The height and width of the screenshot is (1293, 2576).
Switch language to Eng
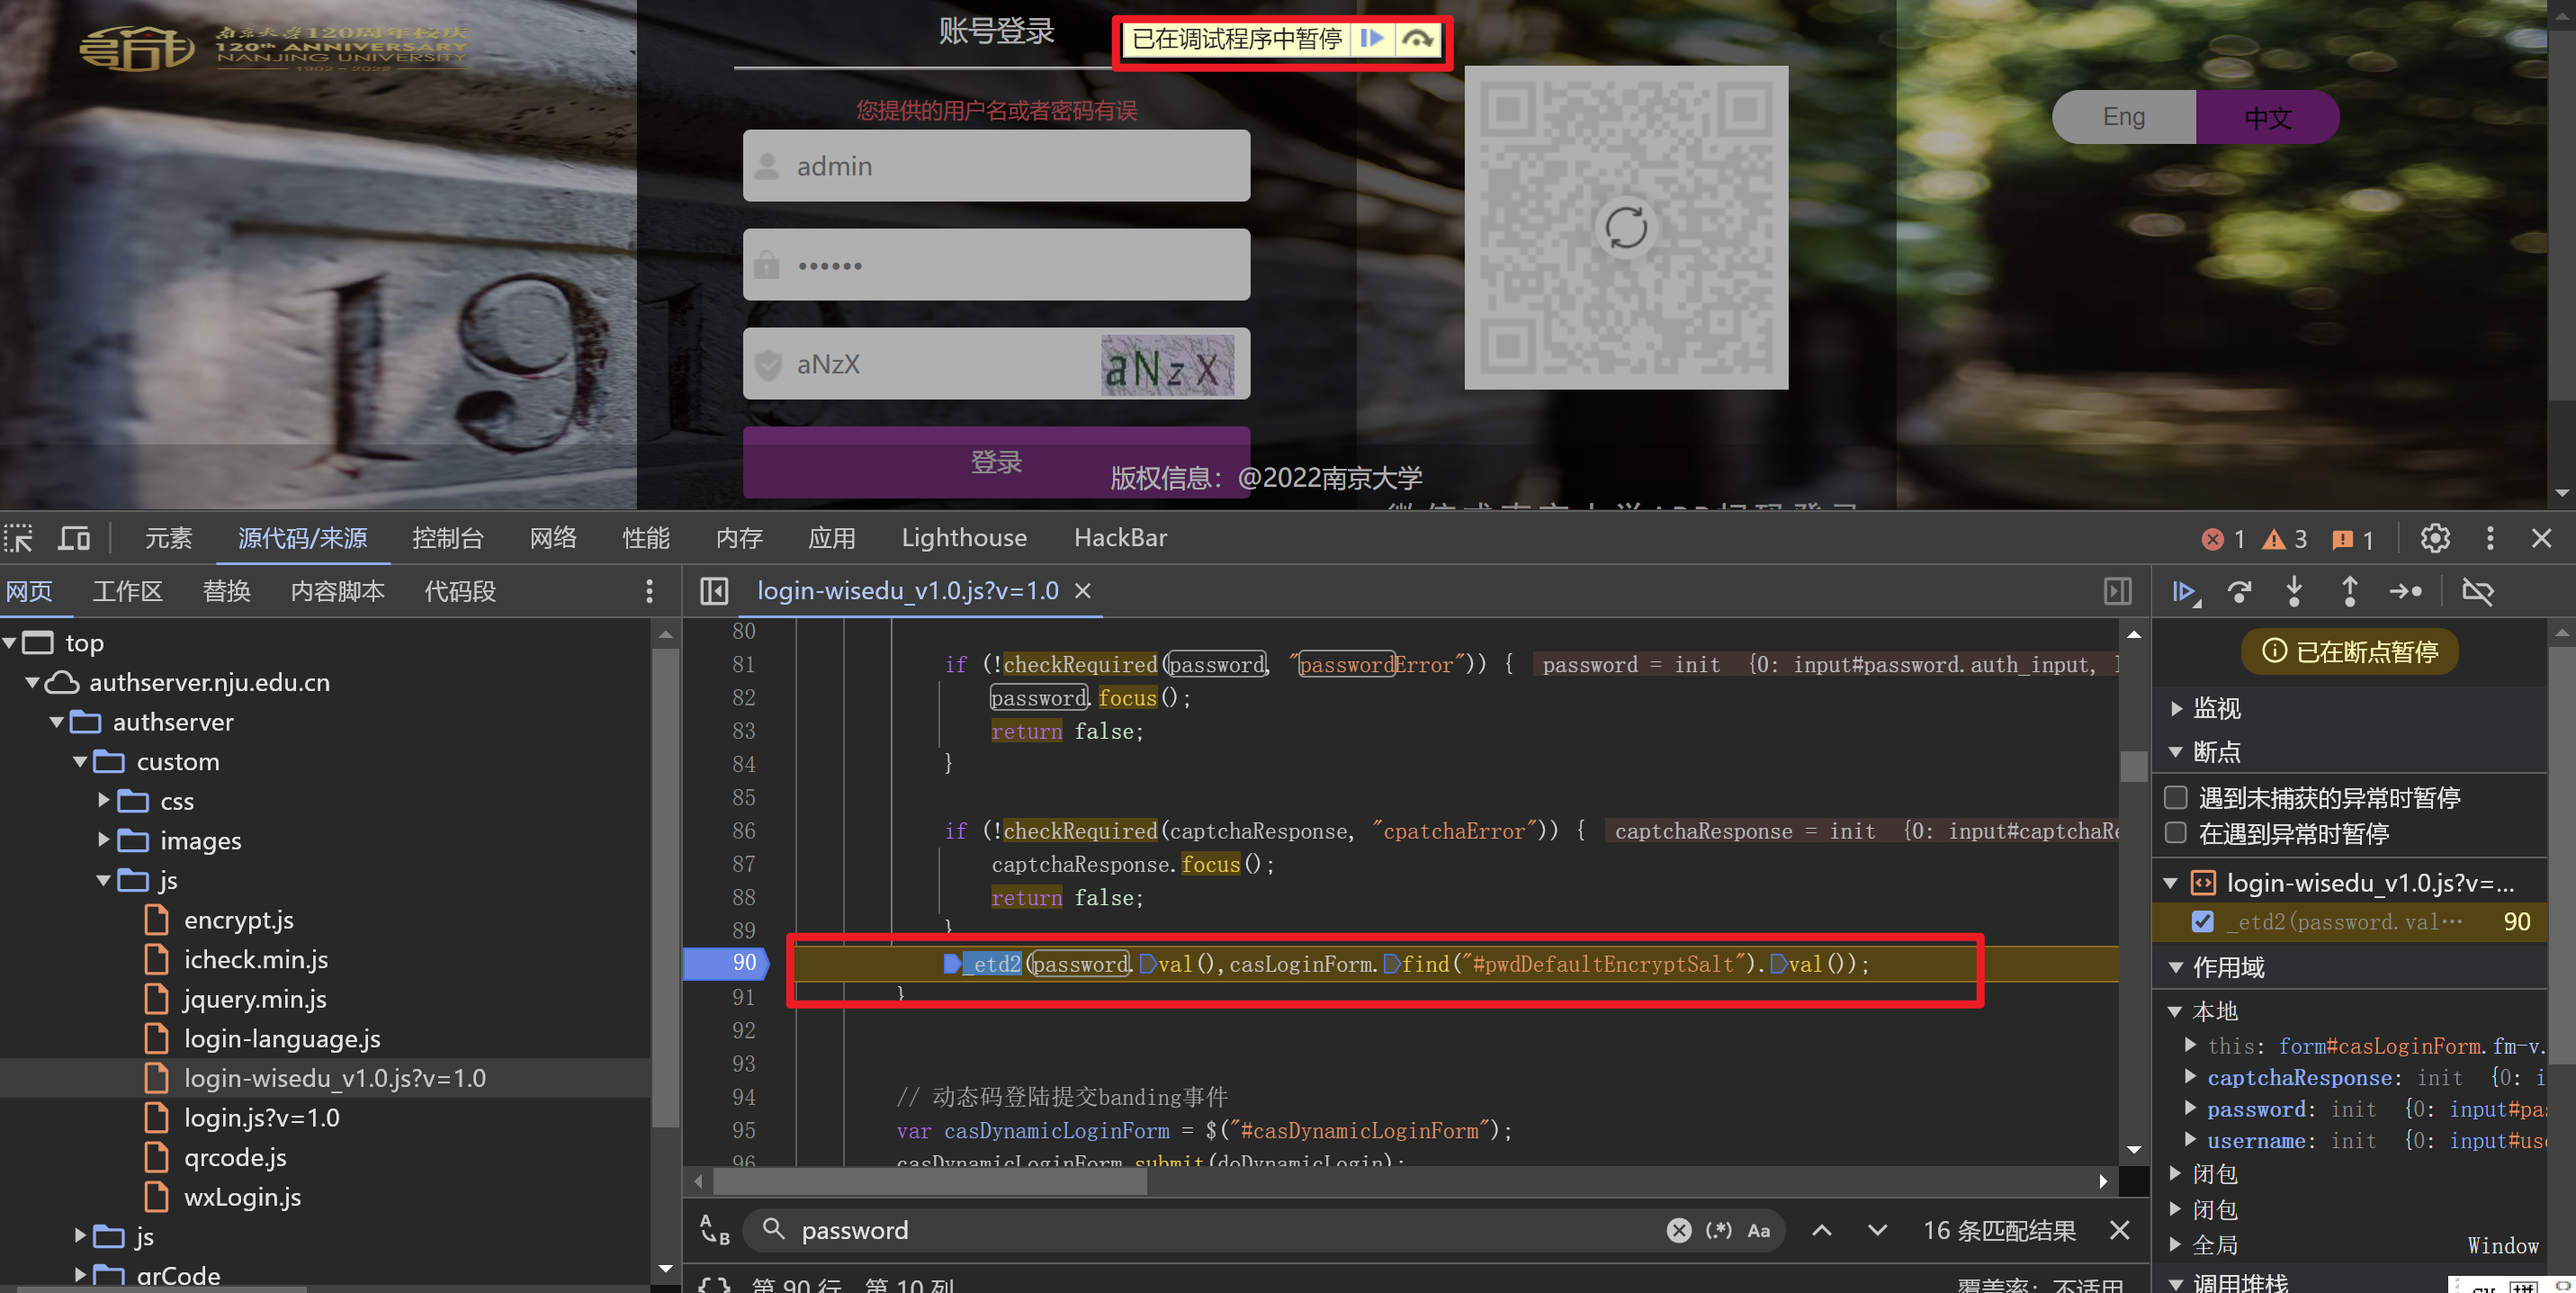(2123, 117)
